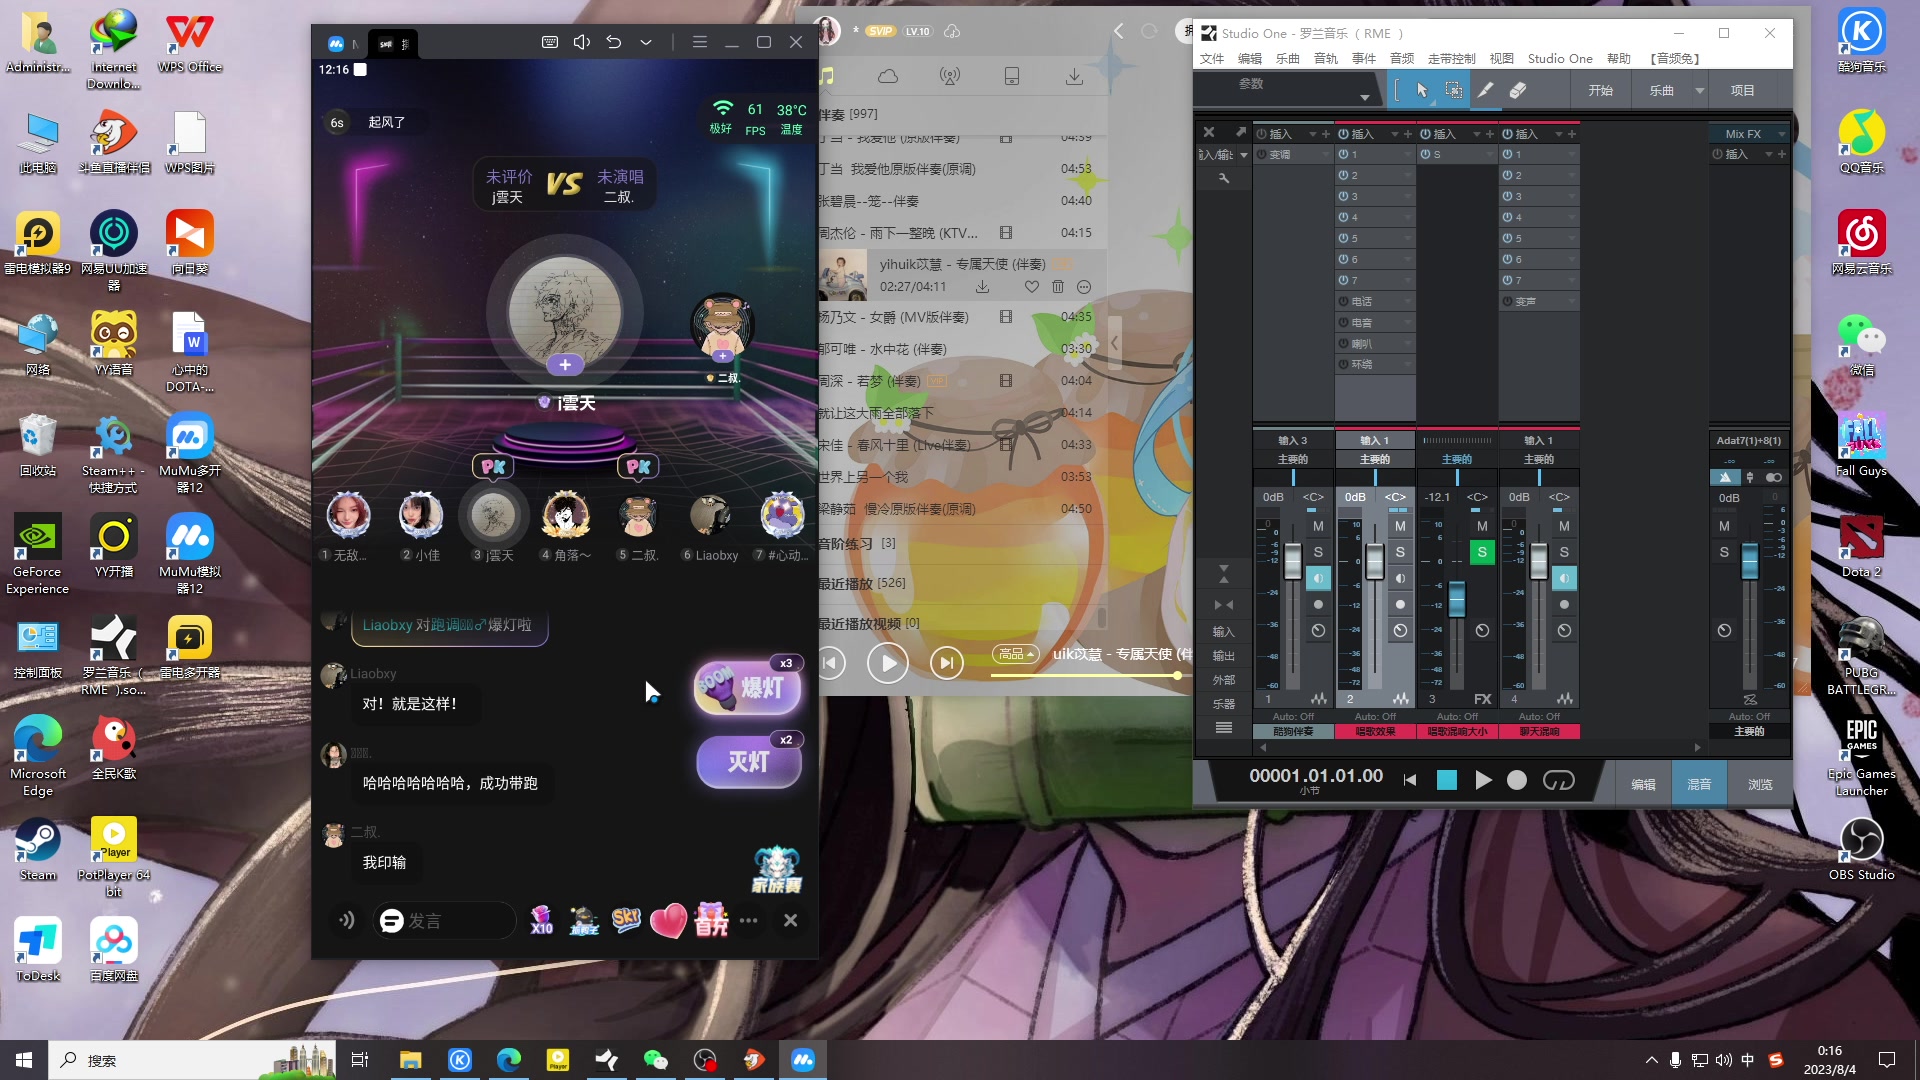Open 变调 insert dropdown arrow
This screenshot has height=1080, width=1920.
[x=1326, y=155]
